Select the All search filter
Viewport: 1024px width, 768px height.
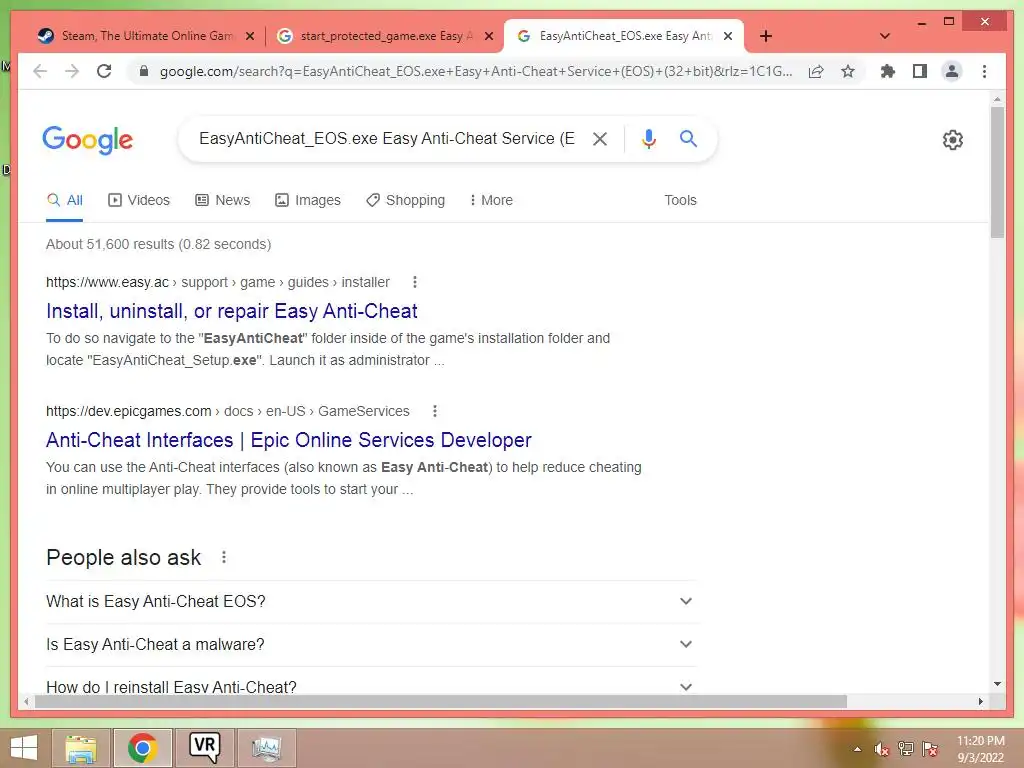tap(65, 200)
